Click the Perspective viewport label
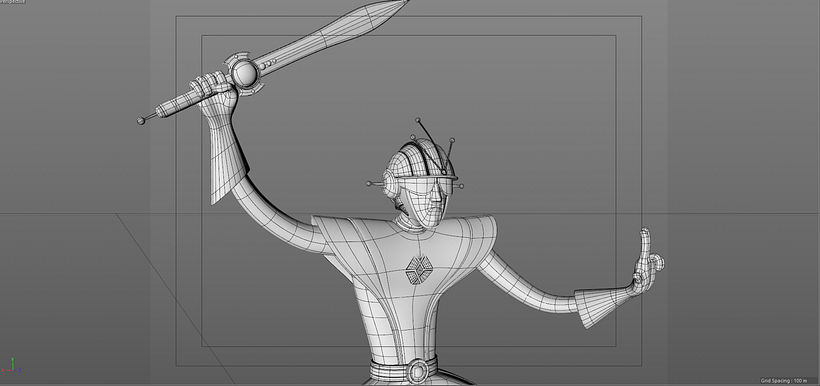Screen dimensions: 820x386 point(12,2)
